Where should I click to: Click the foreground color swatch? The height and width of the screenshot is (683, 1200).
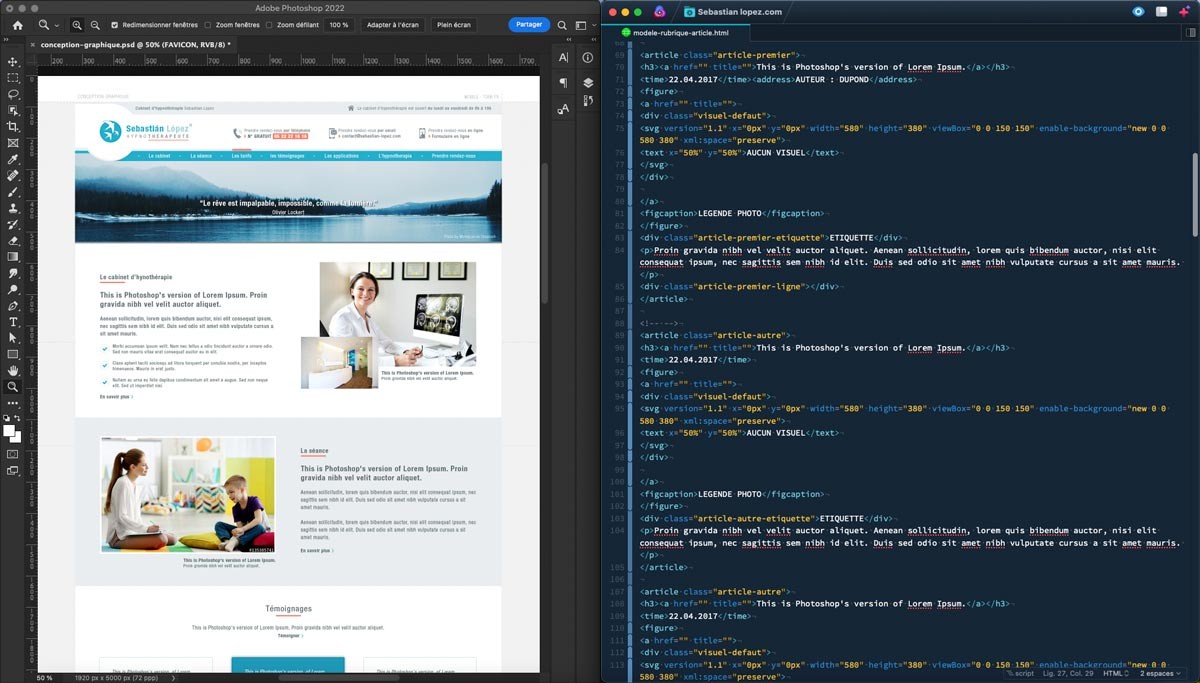click(10, 431)
